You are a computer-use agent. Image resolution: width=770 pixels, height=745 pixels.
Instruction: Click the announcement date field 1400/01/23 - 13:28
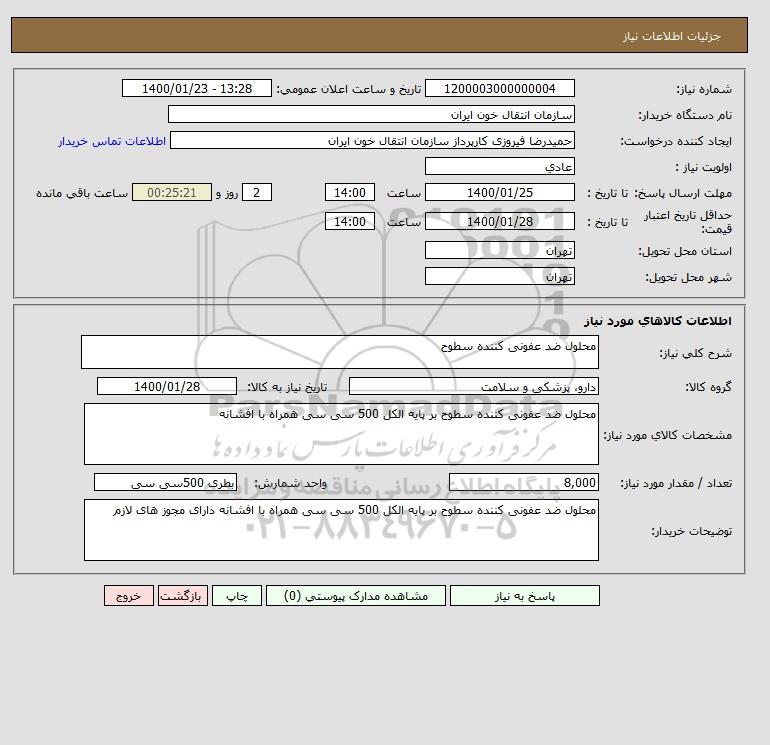[196, 88]
